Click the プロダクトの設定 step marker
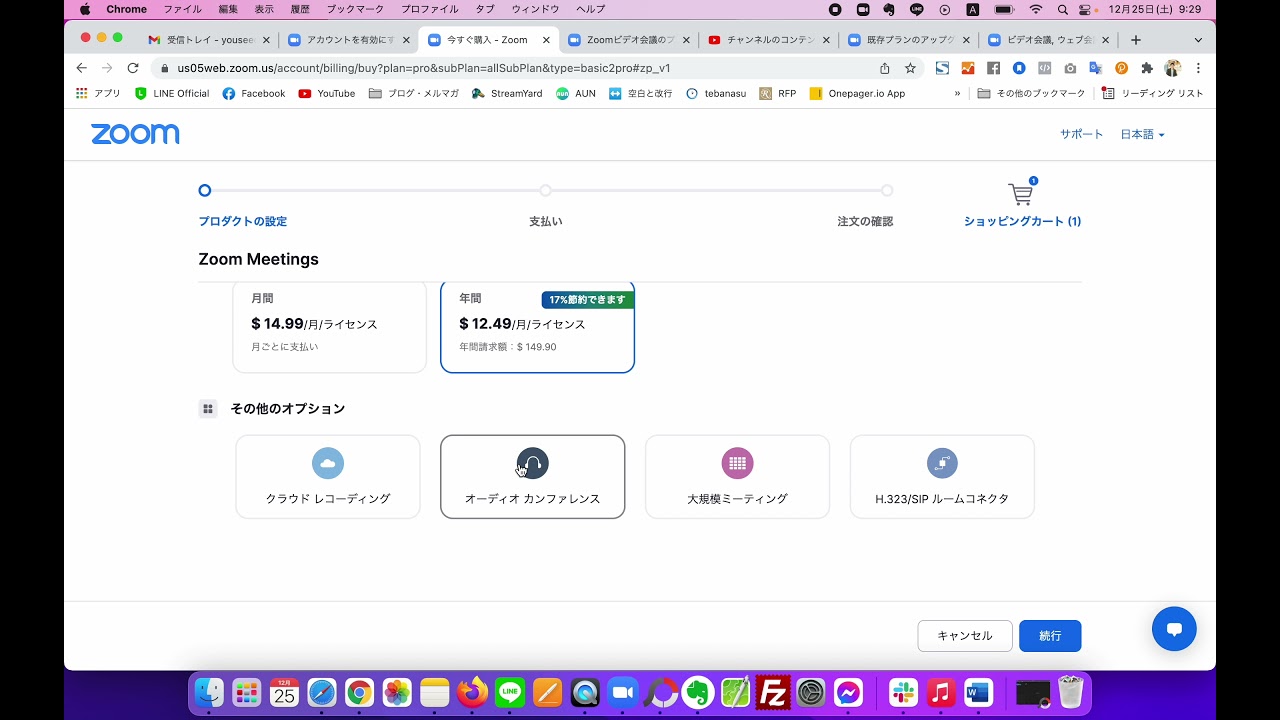The height and width of the screenshot is (720, 1280). [x=205, y=190]
